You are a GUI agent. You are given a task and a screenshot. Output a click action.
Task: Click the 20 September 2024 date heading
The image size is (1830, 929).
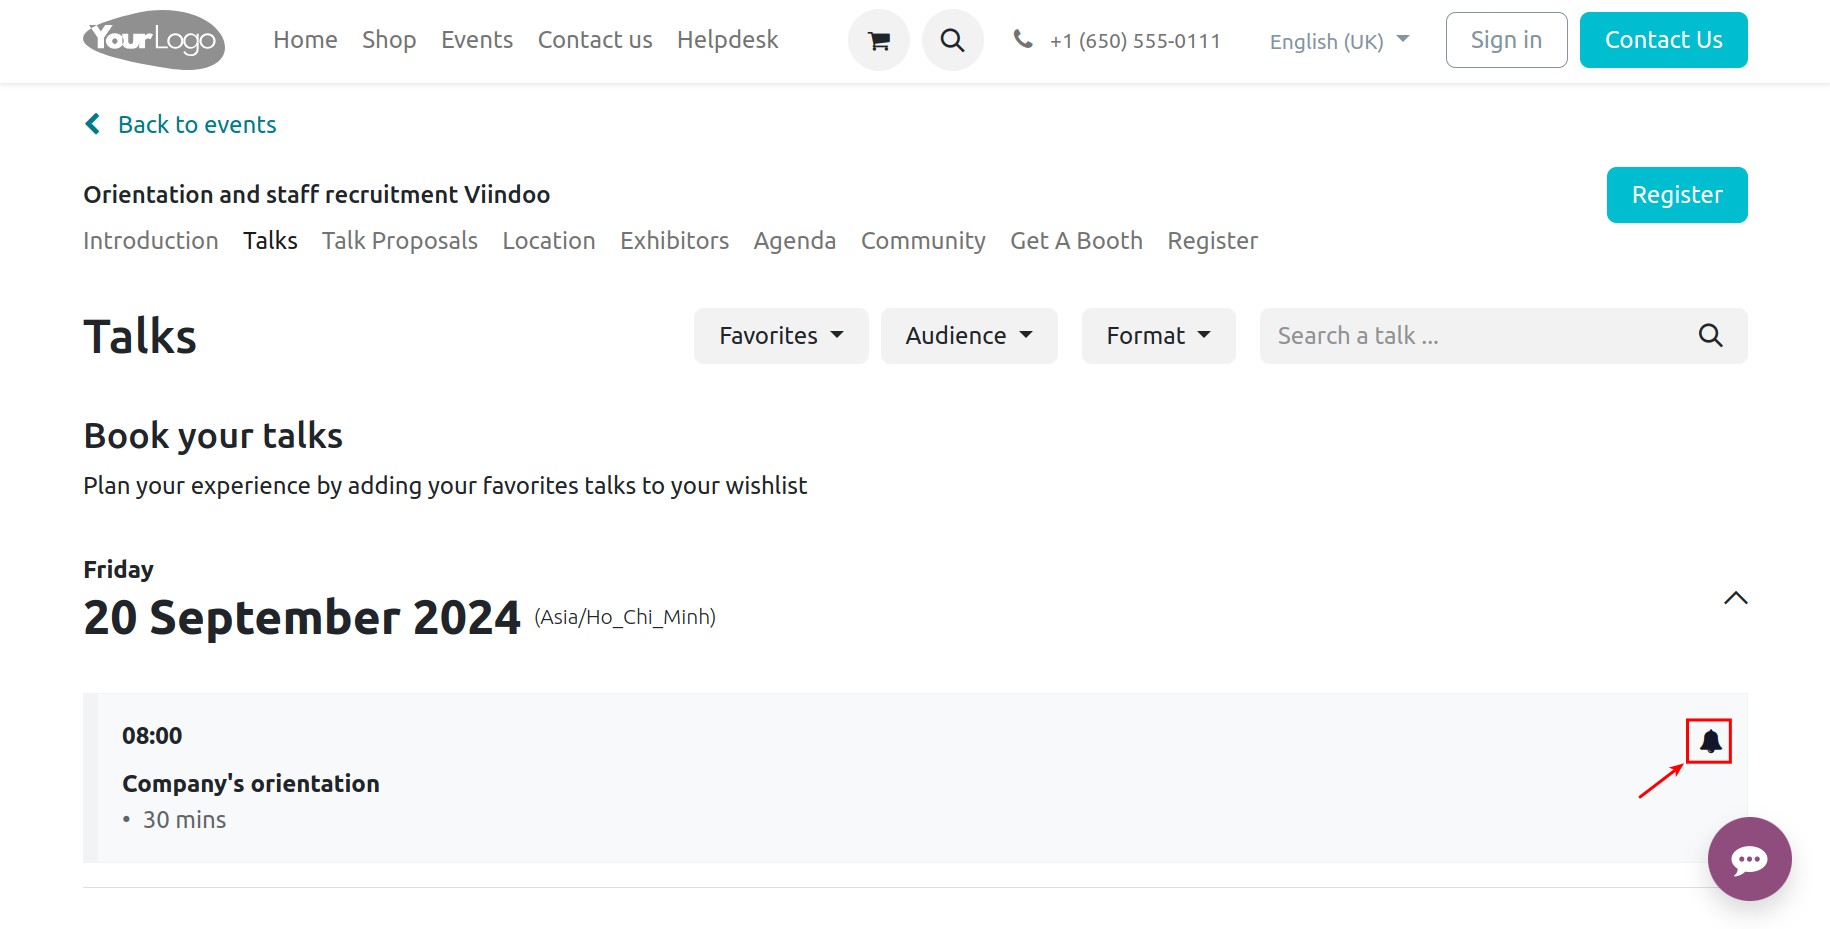click(x=302, y=617)
